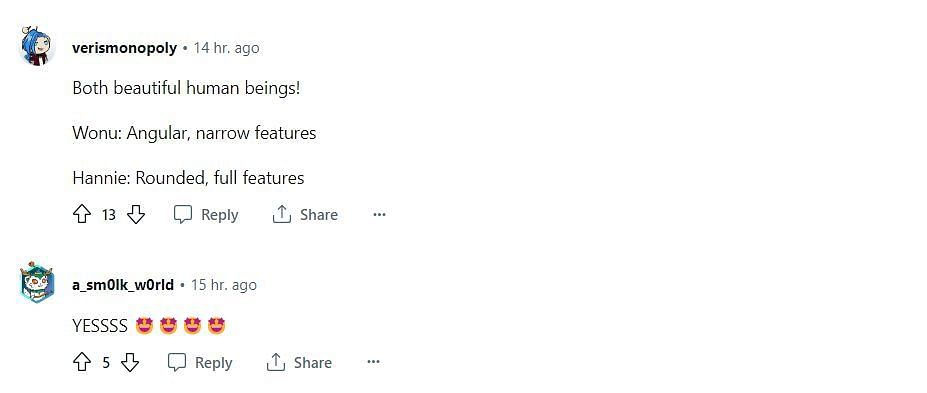Open more options on verismonopoly's comment
Image resolution: width=927 pixels, height=393 pixels.
380,215
